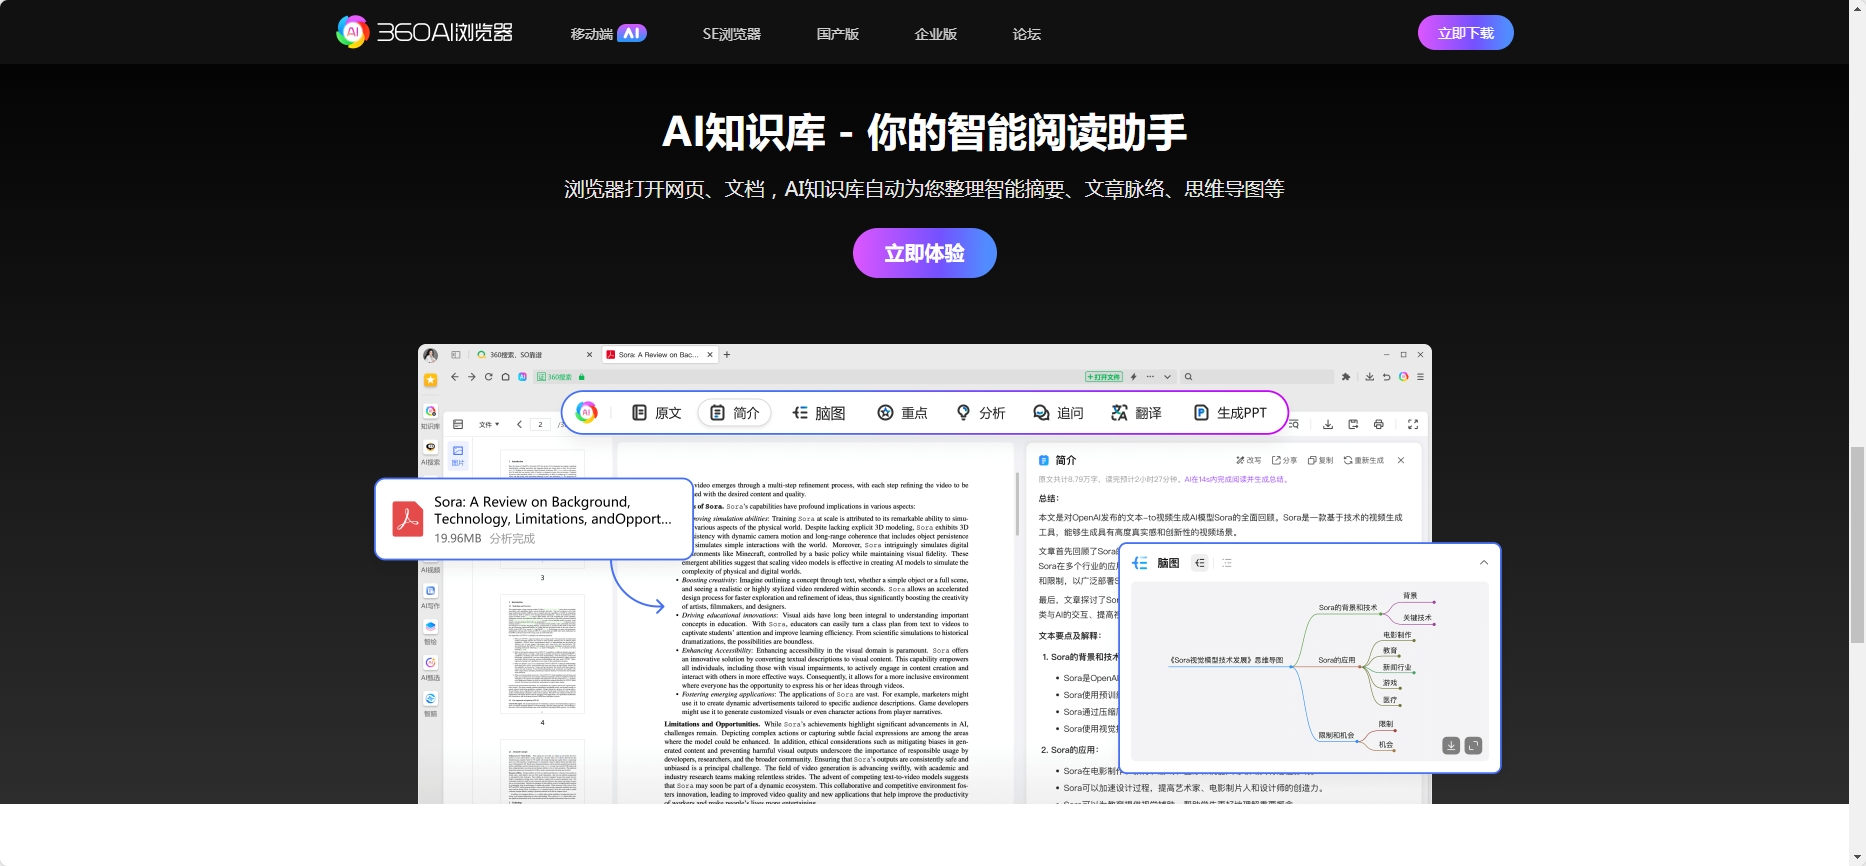This screenshot has width=1866, height=866.
Task: Select 原文 in the AI toolbar
Action: [x=657, y=413]
